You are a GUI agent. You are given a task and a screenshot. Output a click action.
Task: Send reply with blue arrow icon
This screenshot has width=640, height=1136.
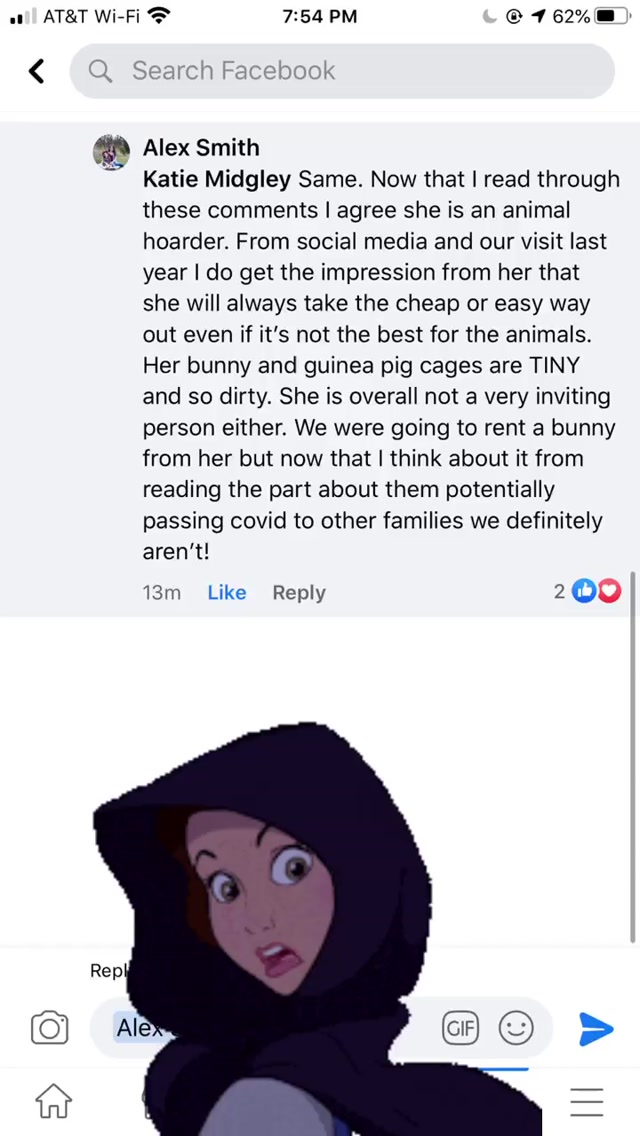click(x=597, y=1029)
